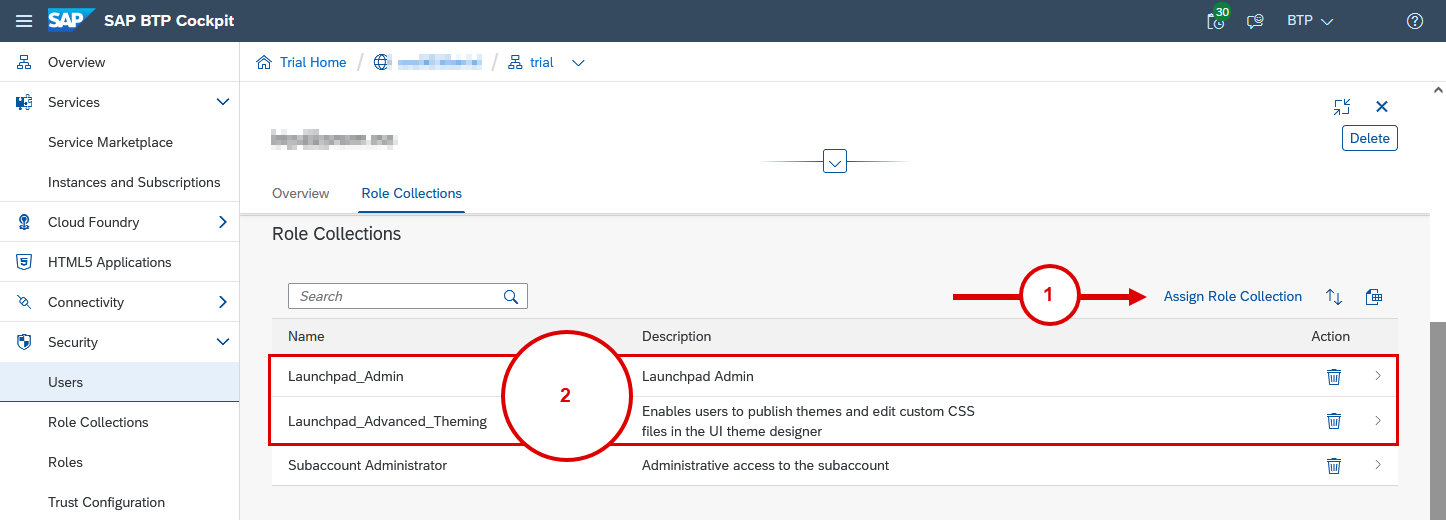The height and width of the screenshot is (520, 1446).
Task: Click the Description column header
Action: point(676,336)
